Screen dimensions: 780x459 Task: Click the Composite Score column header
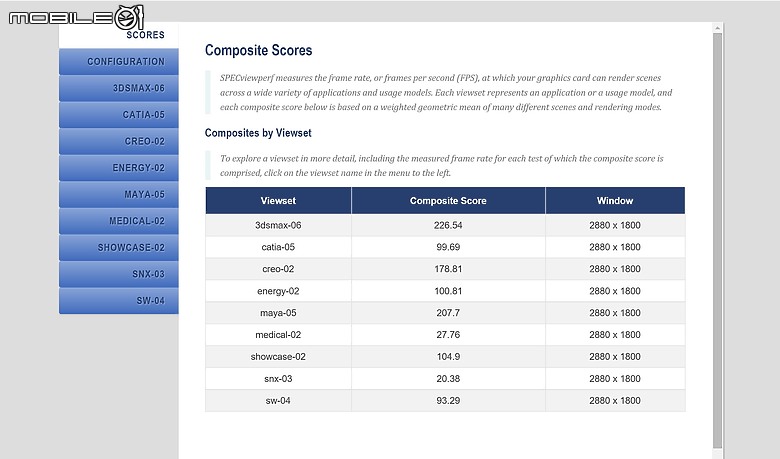click(448, 201)
